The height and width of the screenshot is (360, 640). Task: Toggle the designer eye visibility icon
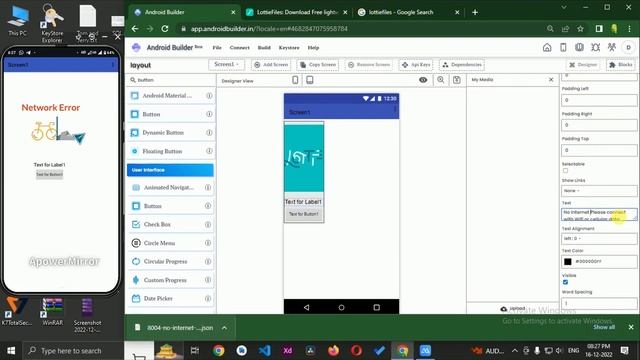coord(423,80)
